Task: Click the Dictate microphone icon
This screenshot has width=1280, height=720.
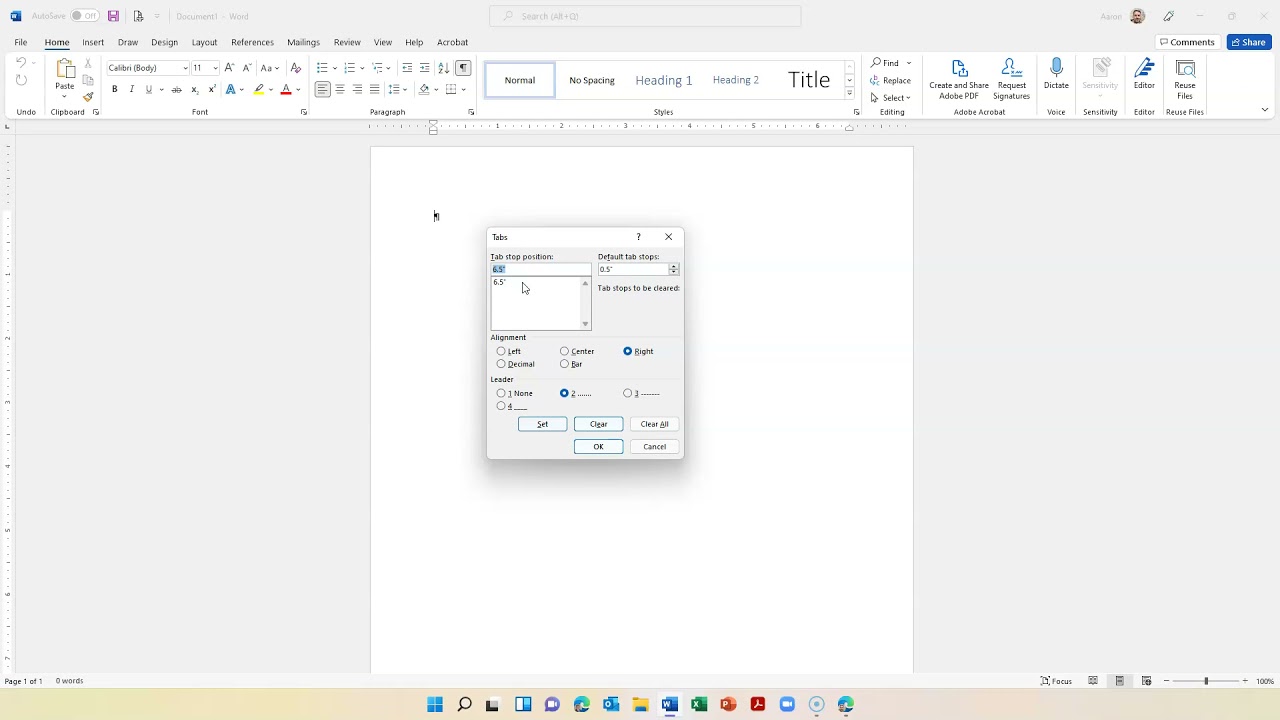Action: tap(1056, 68)
